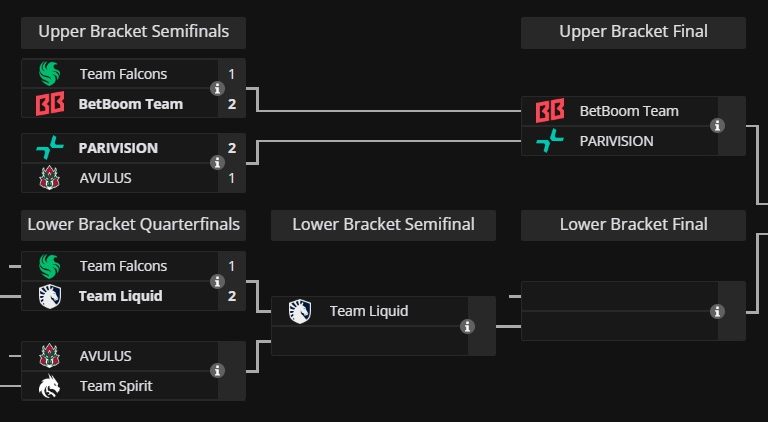The image size is (768, 422).
Task: Click the Team Spirit logo
Action: (x=49, y=386)
